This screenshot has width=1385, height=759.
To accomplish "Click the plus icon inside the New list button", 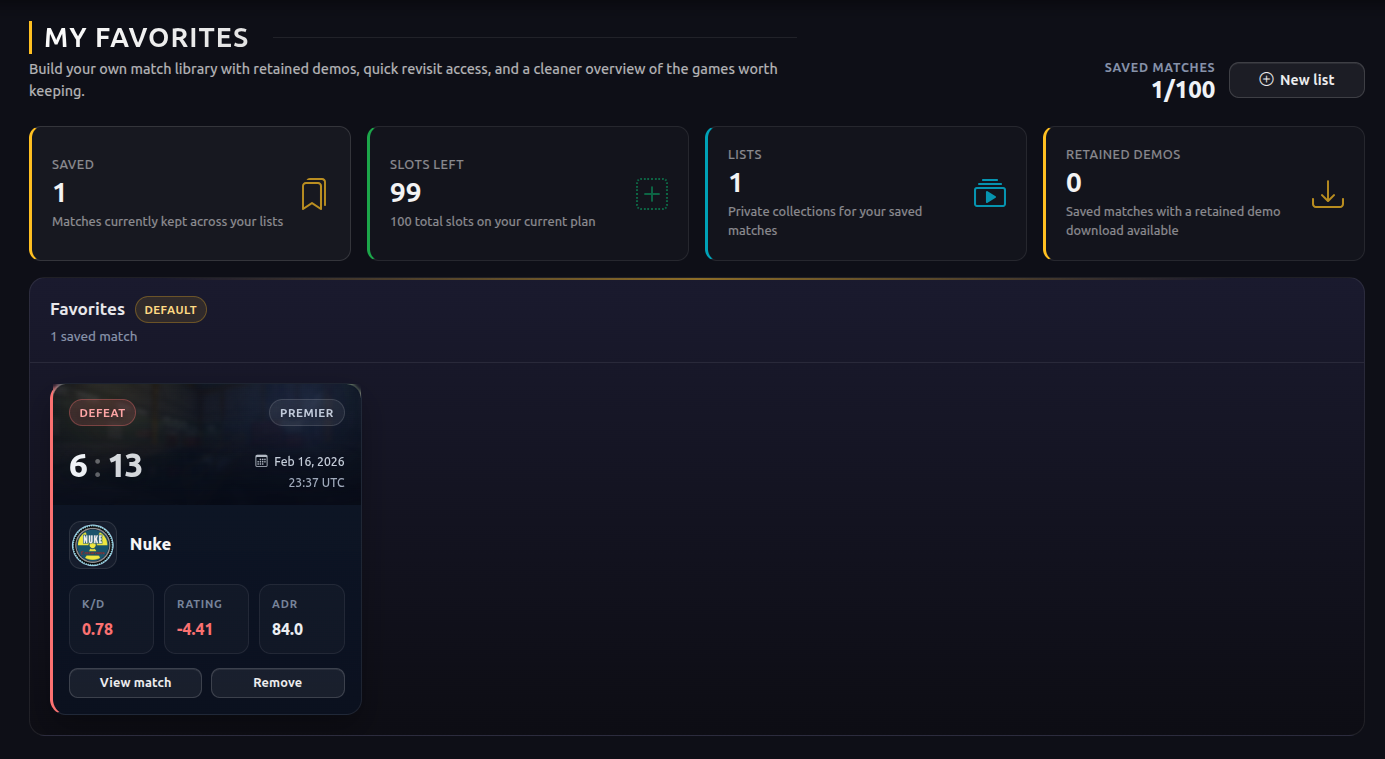I will click(1266, 80).
